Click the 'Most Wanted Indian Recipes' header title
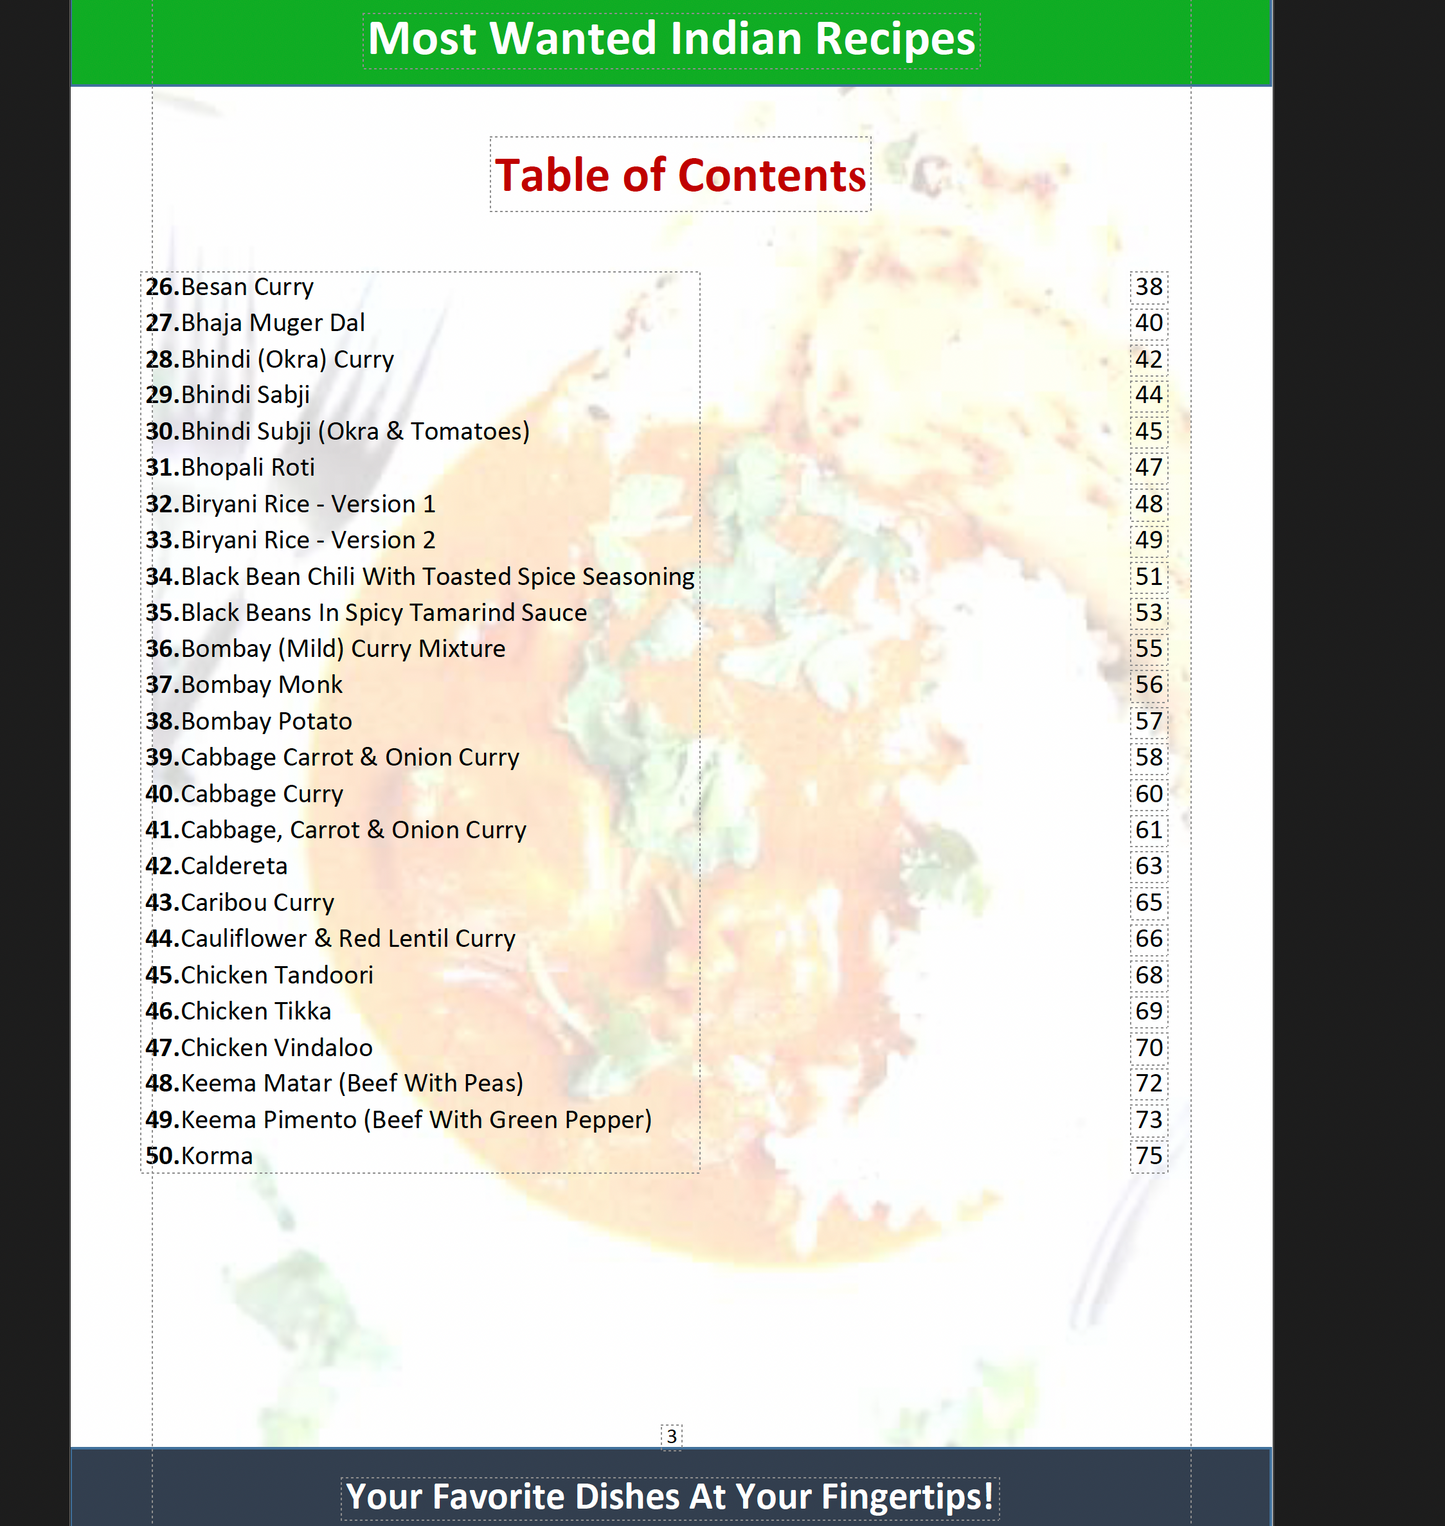The width and height of the screenshot is (1445, 1526). [x=671, y=40]
